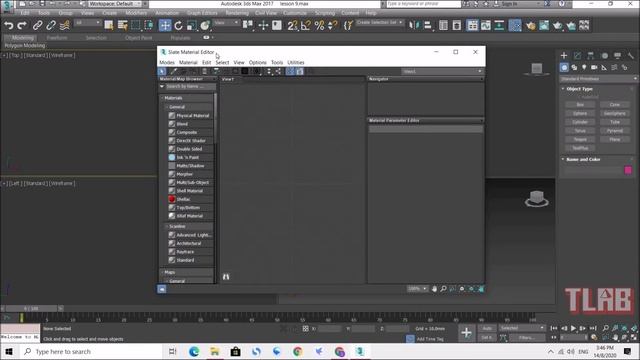Collapse the Materials group in browser
640x360 pixels.
162,98
